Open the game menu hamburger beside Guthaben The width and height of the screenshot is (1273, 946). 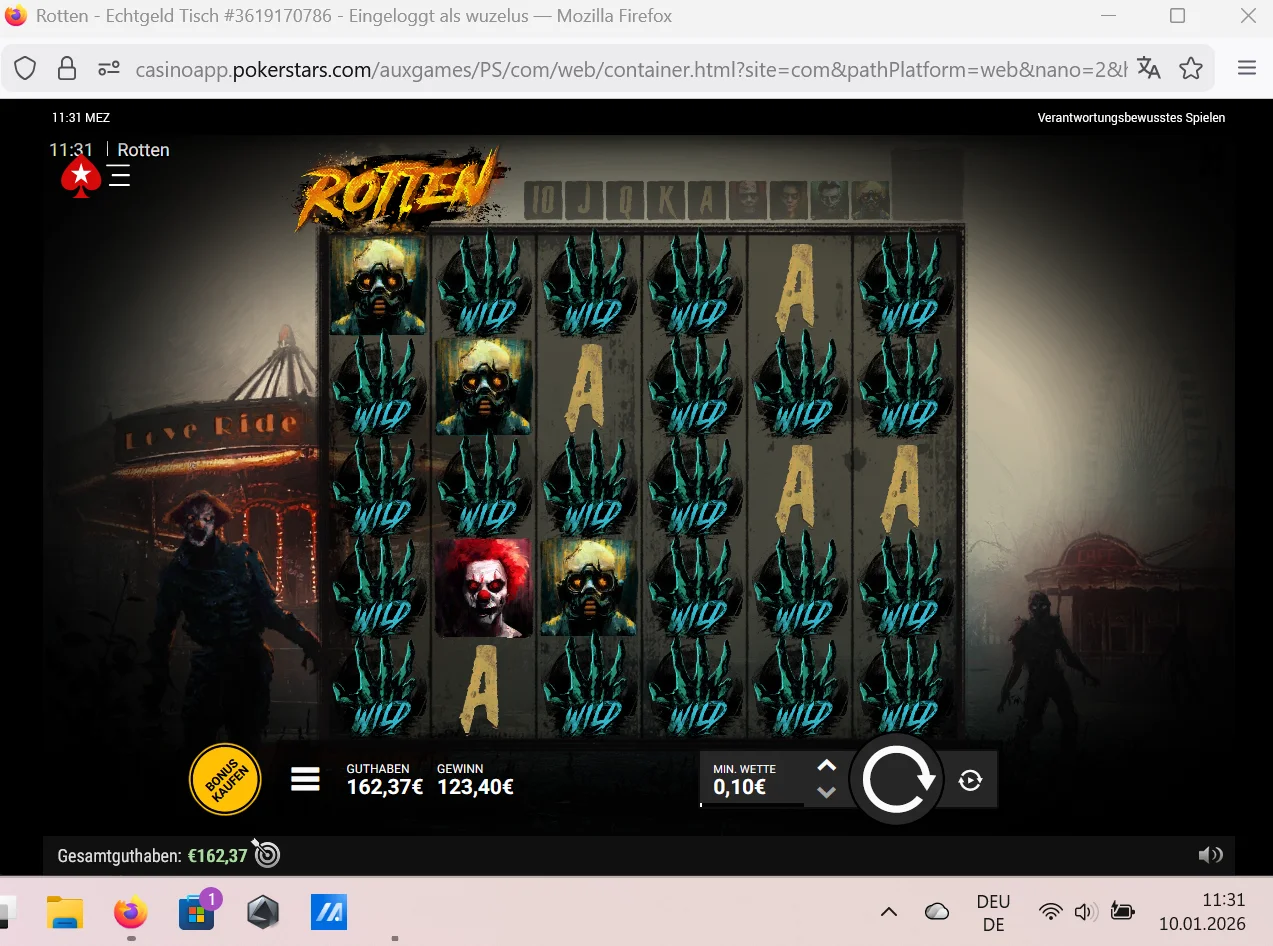click(305, 780)
